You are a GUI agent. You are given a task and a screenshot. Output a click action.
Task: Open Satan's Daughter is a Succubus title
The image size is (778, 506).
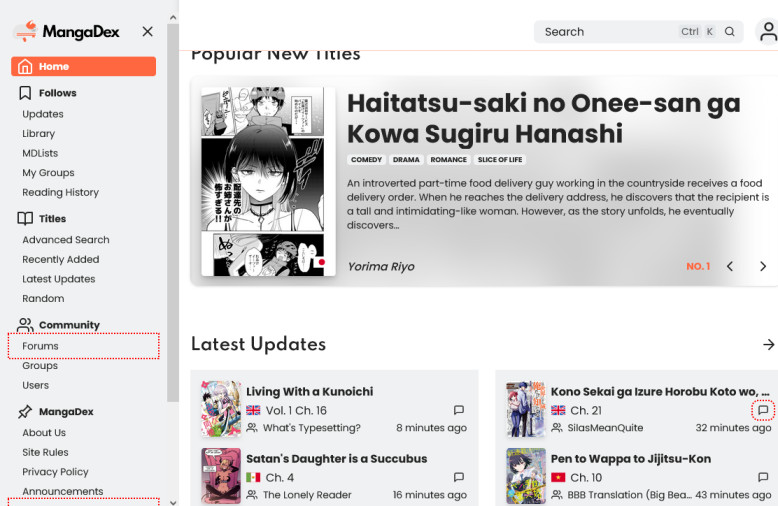click(x=336, y=459)
